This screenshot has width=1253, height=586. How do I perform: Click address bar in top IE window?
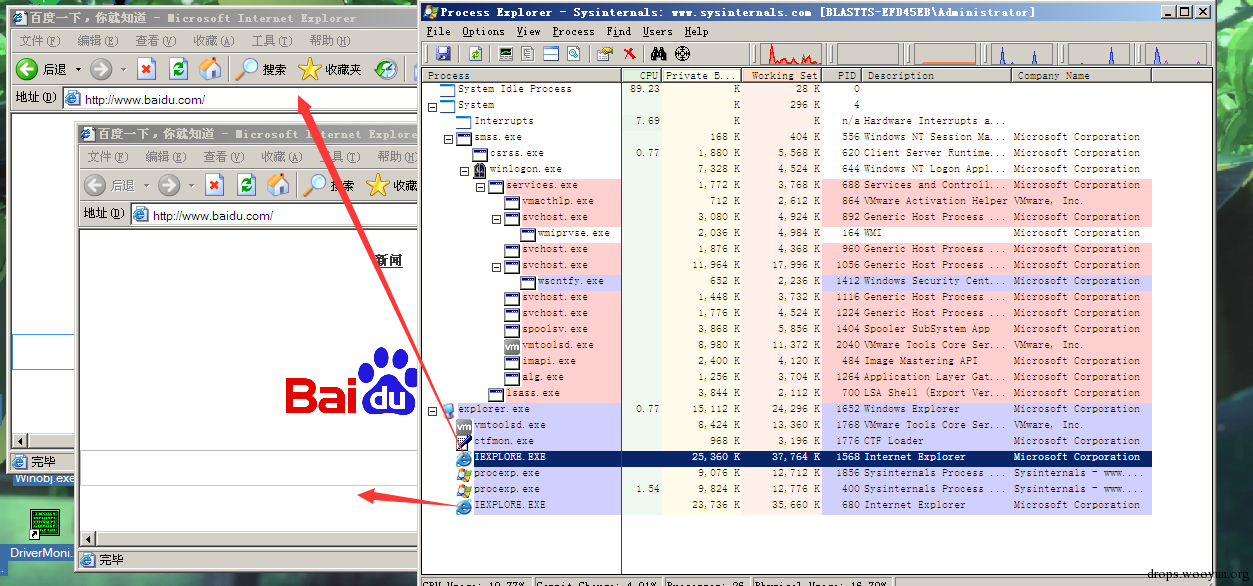[240, 99]
